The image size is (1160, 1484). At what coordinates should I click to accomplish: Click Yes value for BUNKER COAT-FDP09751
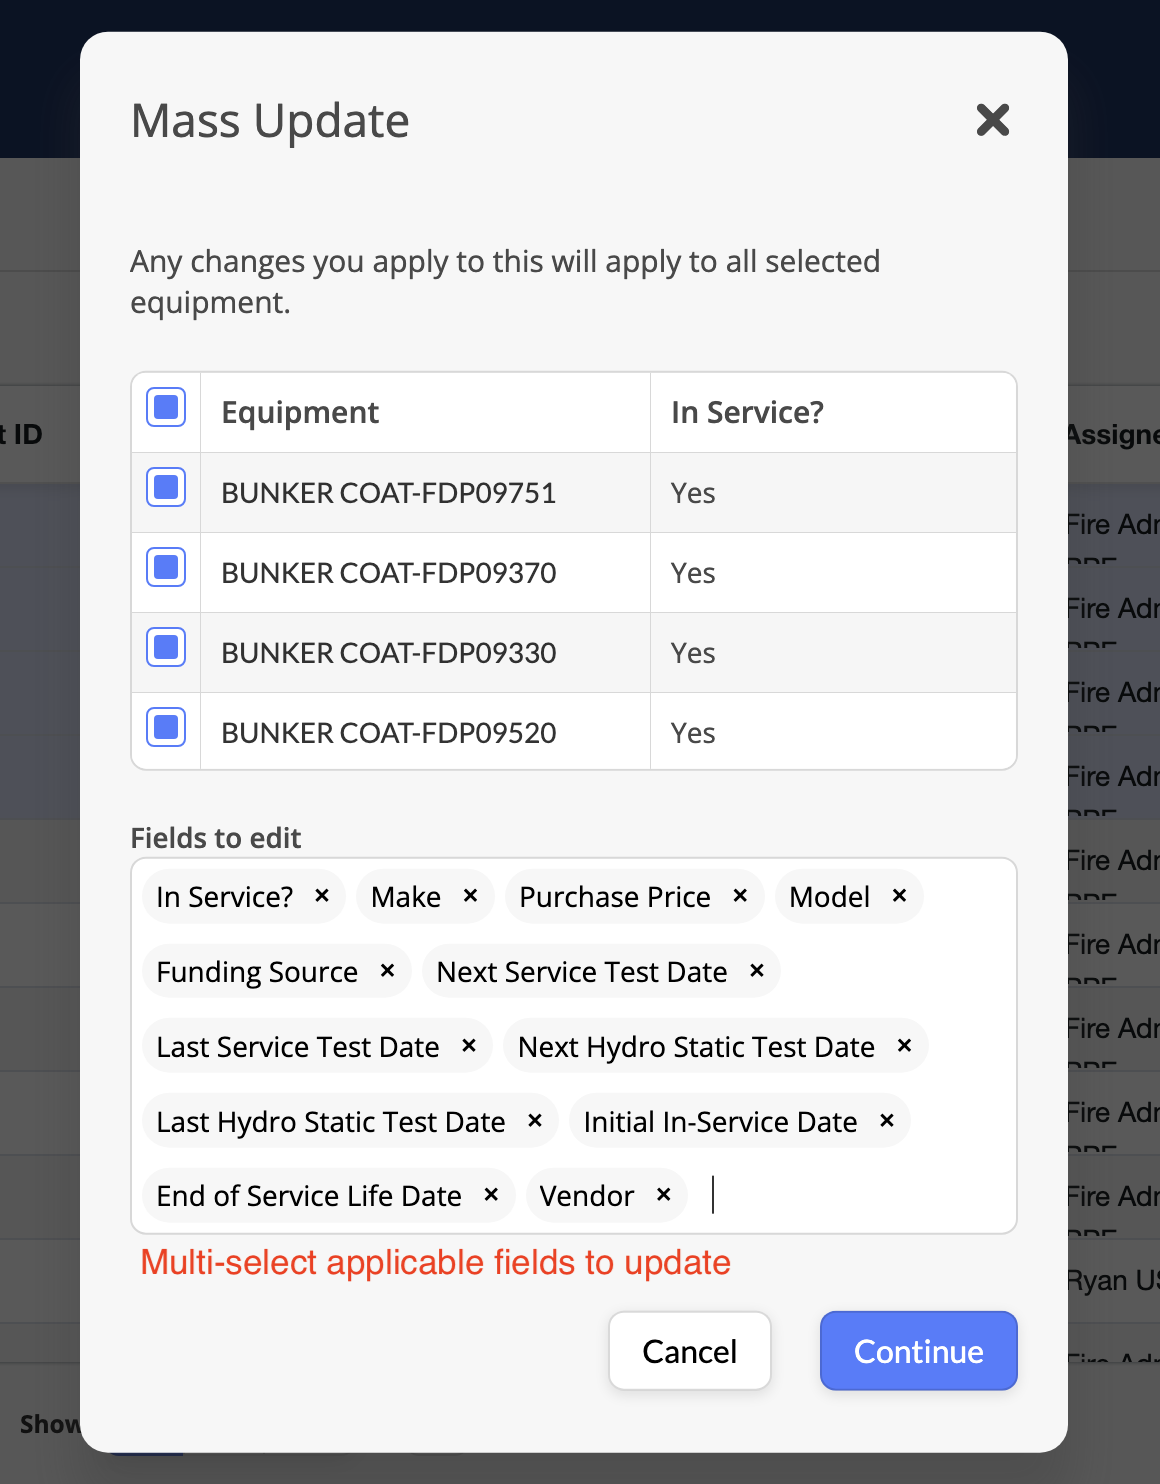click(x=693, y=493)
